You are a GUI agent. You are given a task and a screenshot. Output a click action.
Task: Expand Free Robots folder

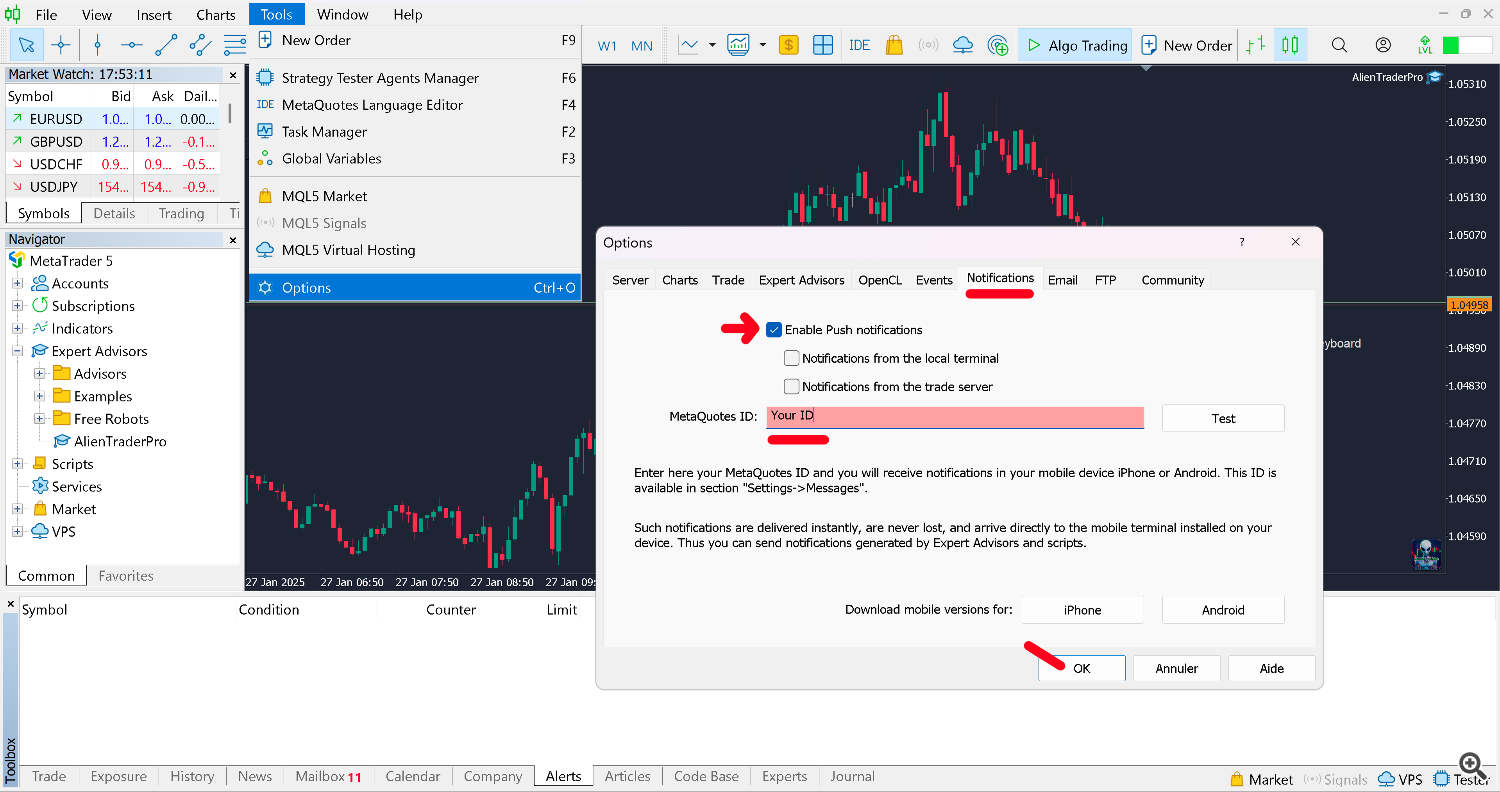tap(40, 419)
